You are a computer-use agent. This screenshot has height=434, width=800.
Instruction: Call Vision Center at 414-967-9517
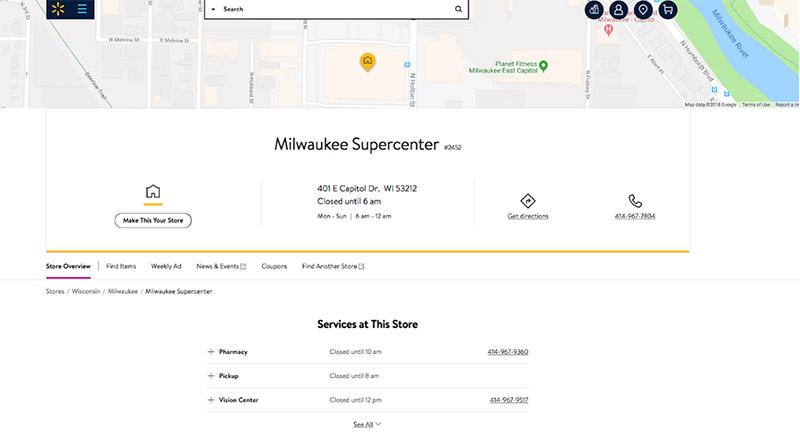(509, 400)
